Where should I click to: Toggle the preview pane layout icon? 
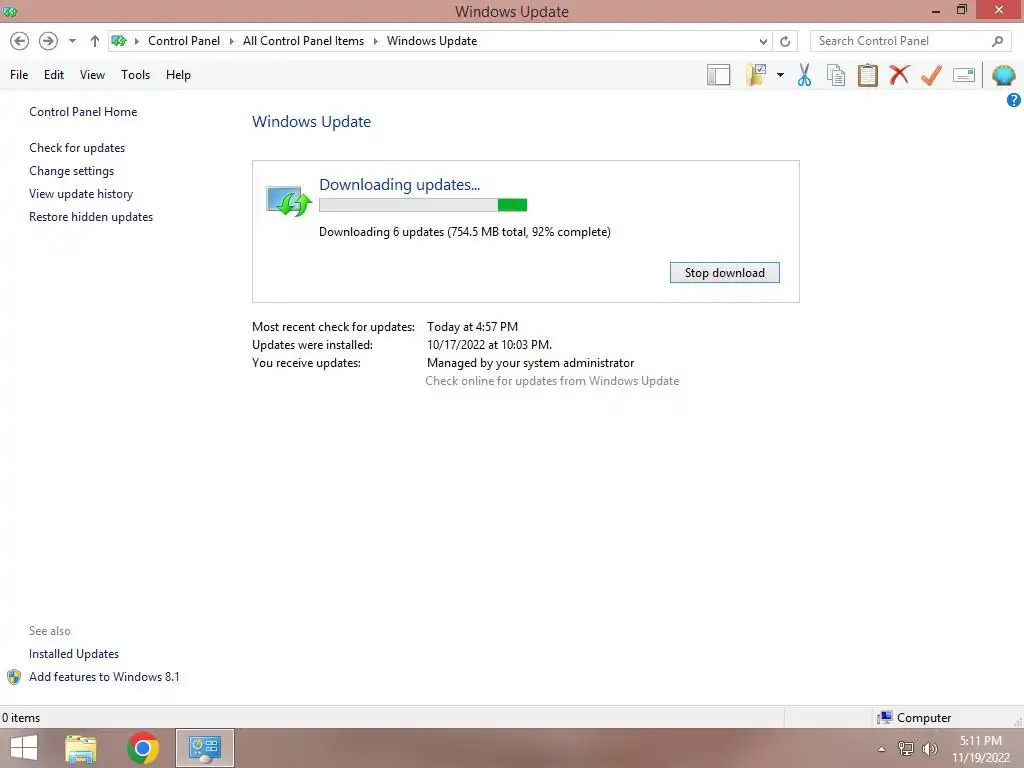[718, 75]
